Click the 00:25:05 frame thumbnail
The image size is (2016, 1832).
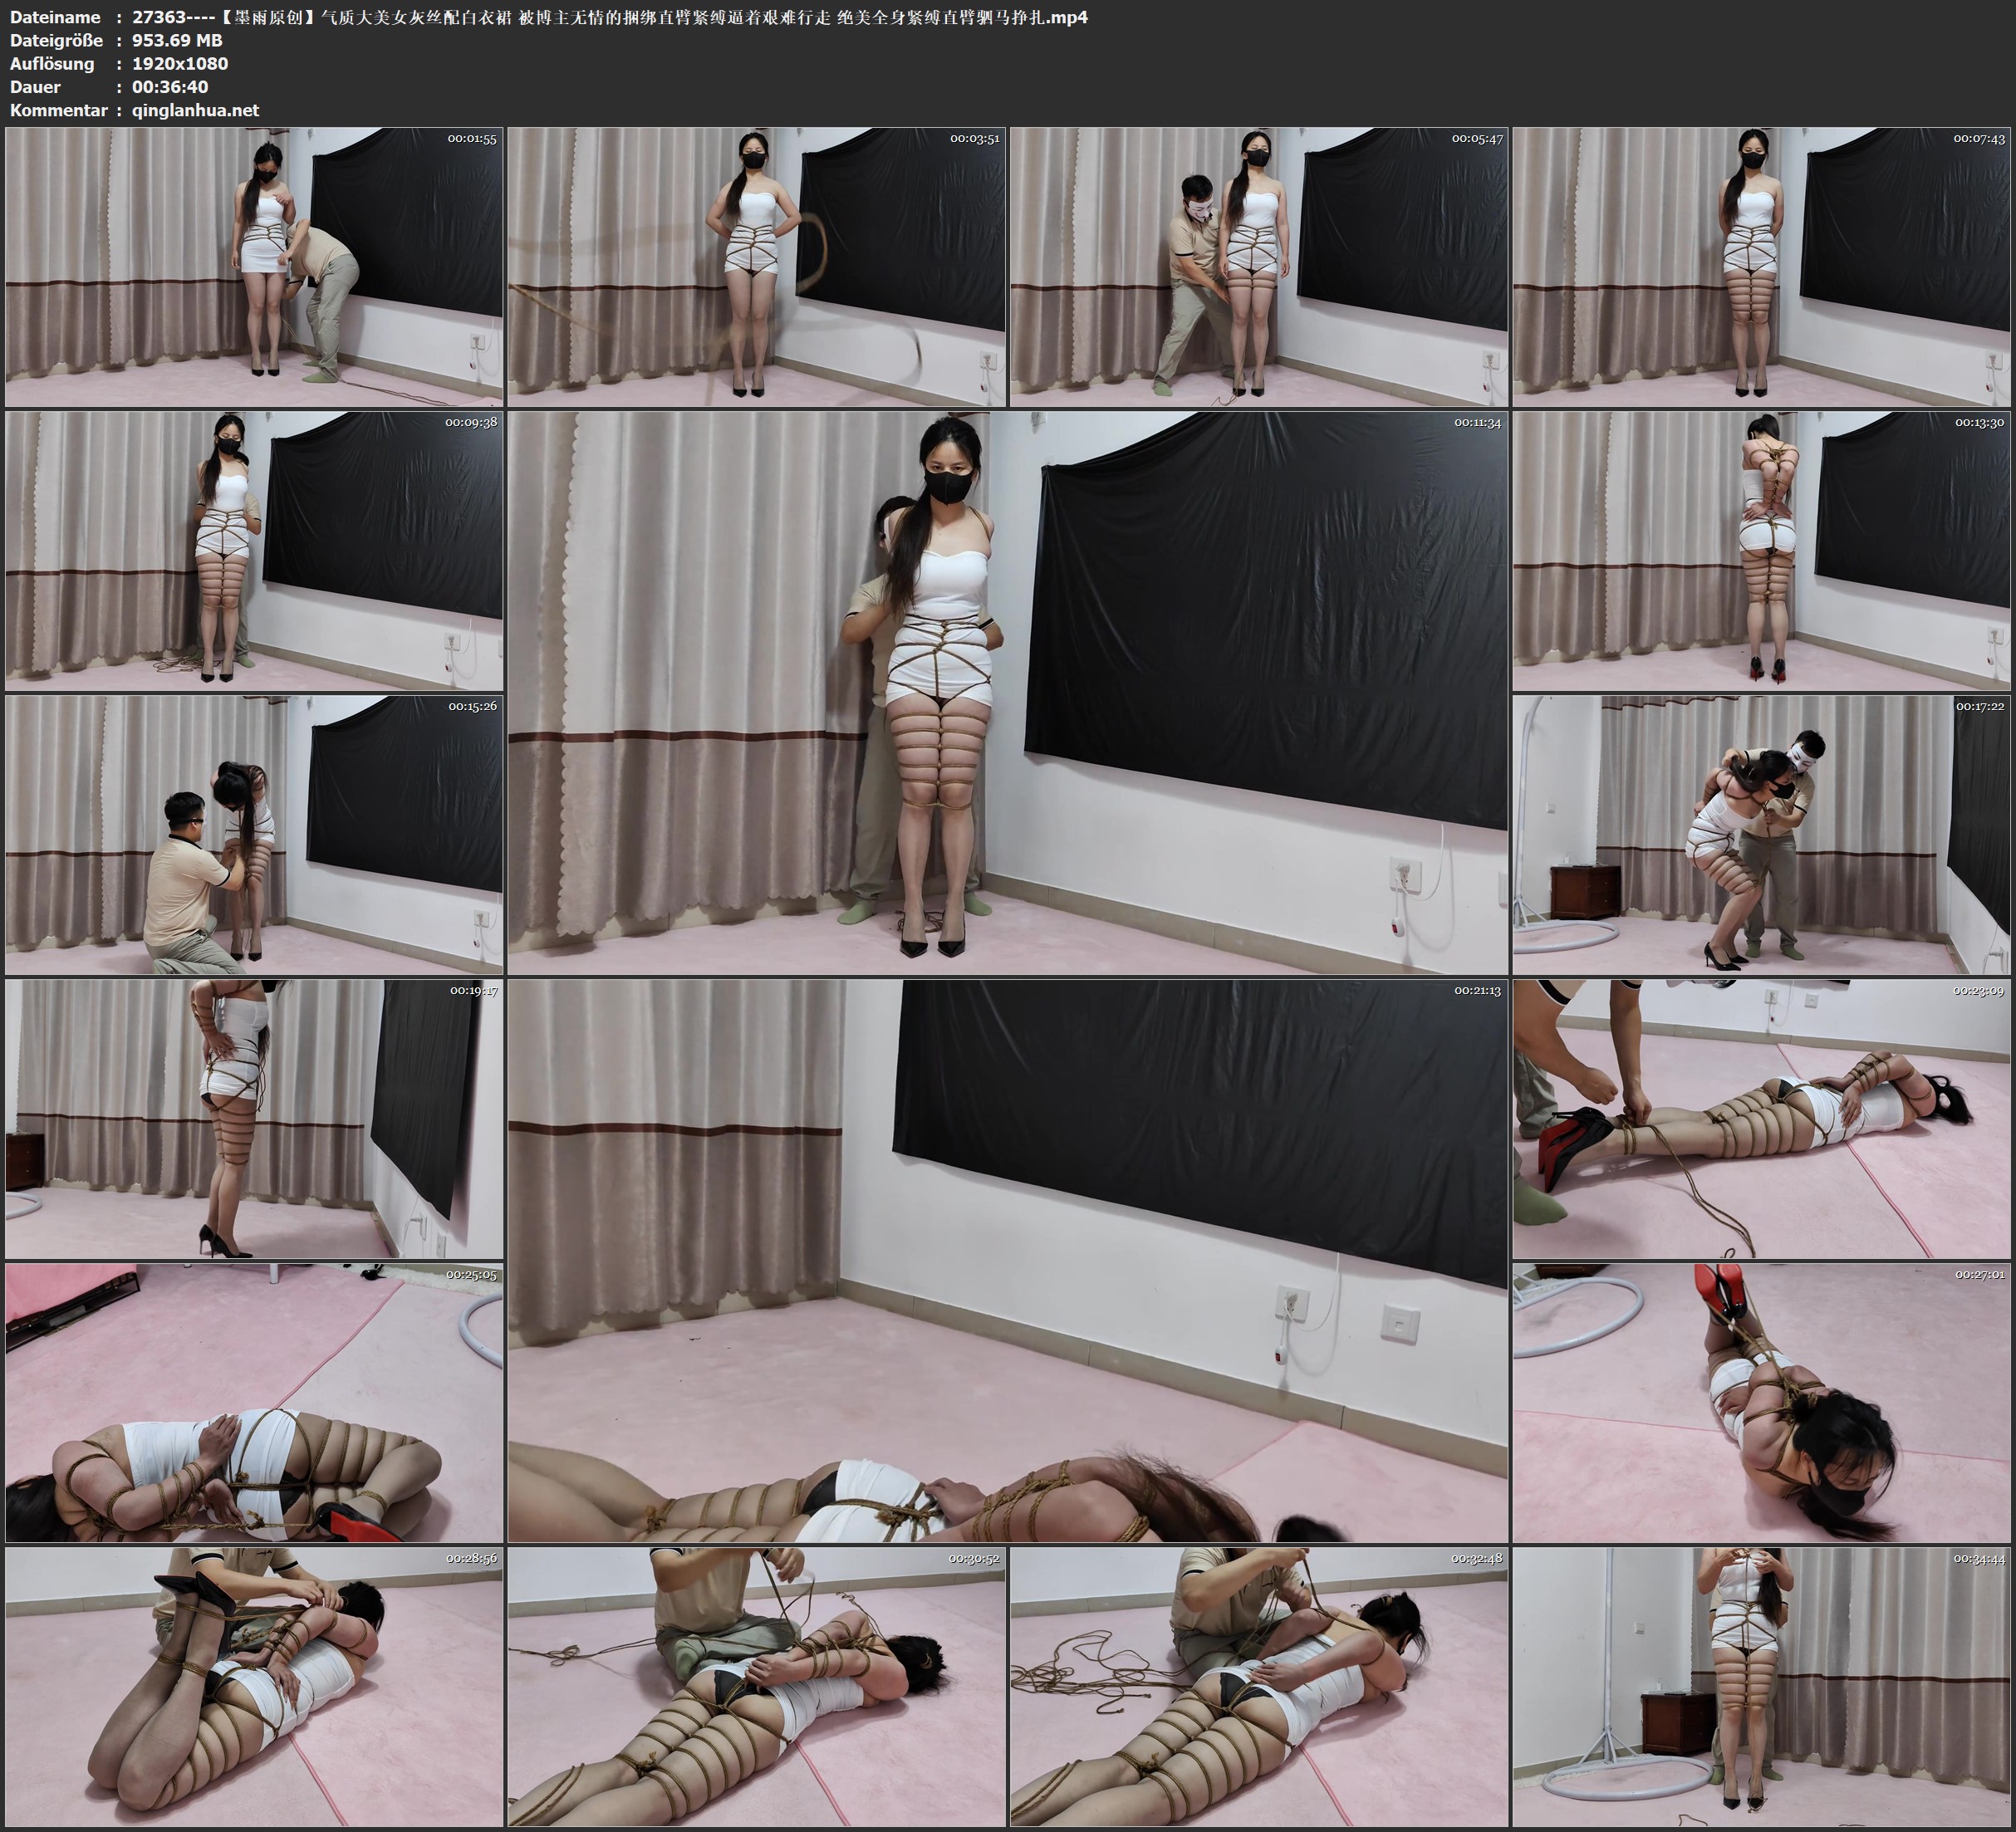pos(254,1402)
